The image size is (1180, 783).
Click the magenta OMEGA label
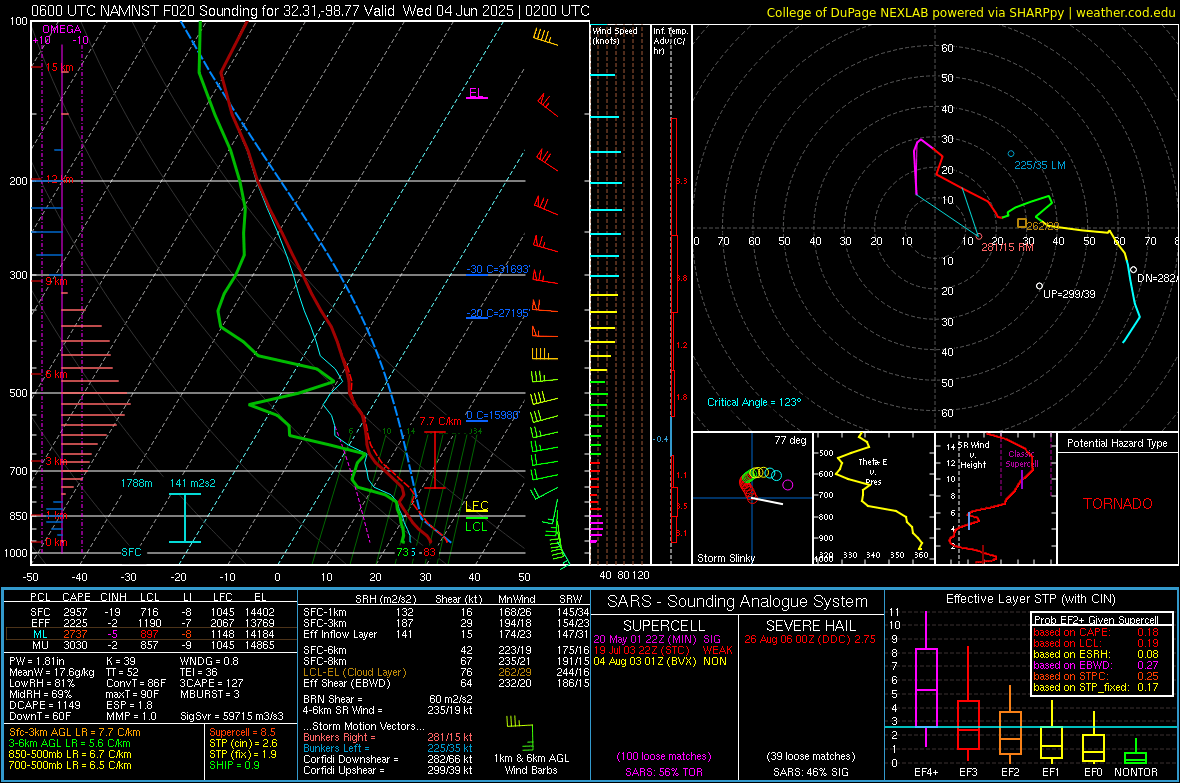(62, 29)
